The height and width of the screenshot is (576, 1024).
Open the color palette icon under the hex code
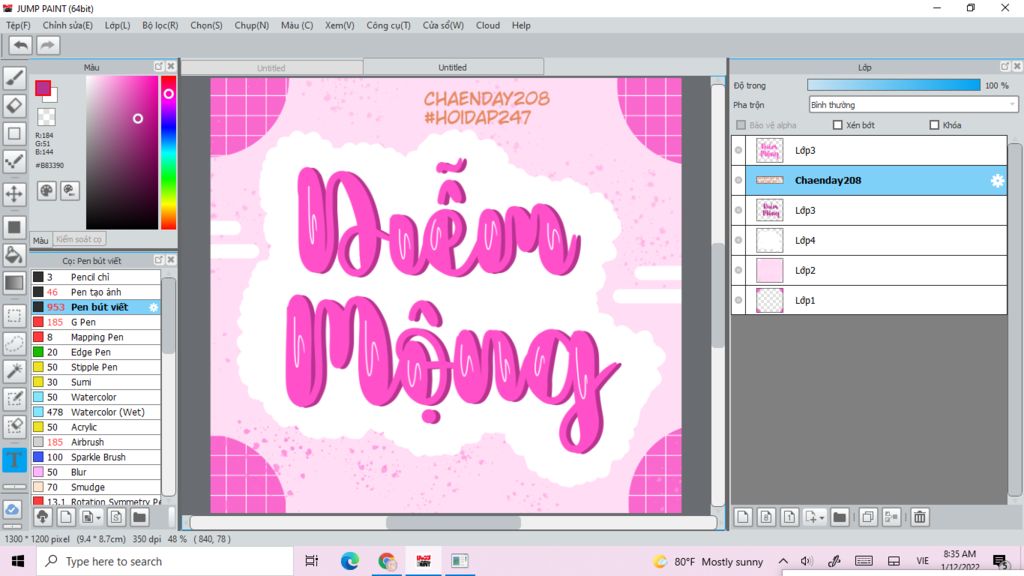[x=46, y=191]
